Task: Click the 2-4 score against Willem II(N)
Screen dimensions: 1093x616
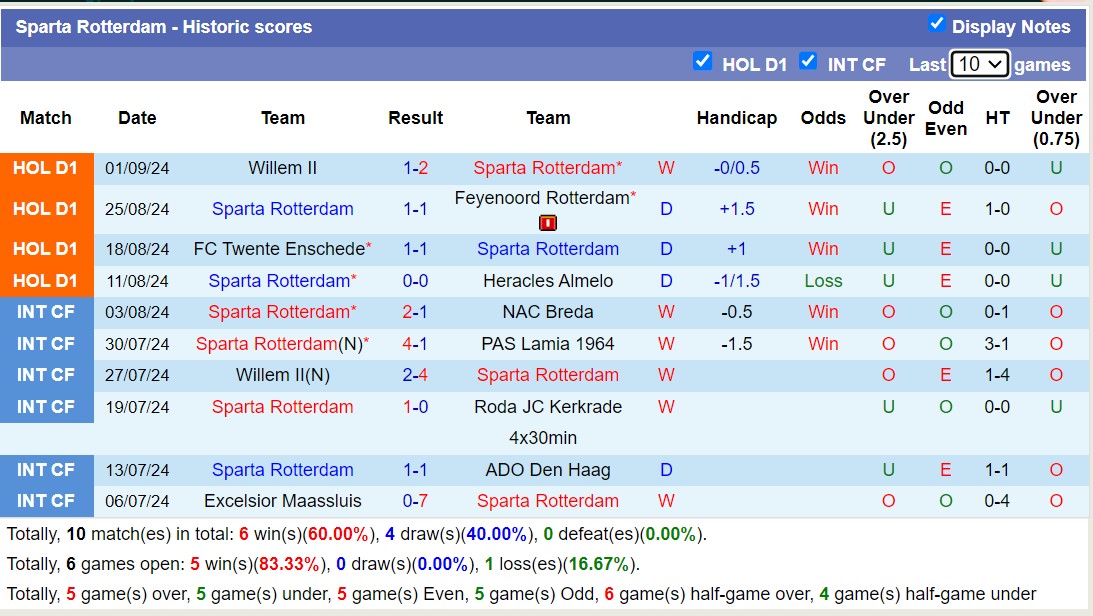Action: click(415, 375)
